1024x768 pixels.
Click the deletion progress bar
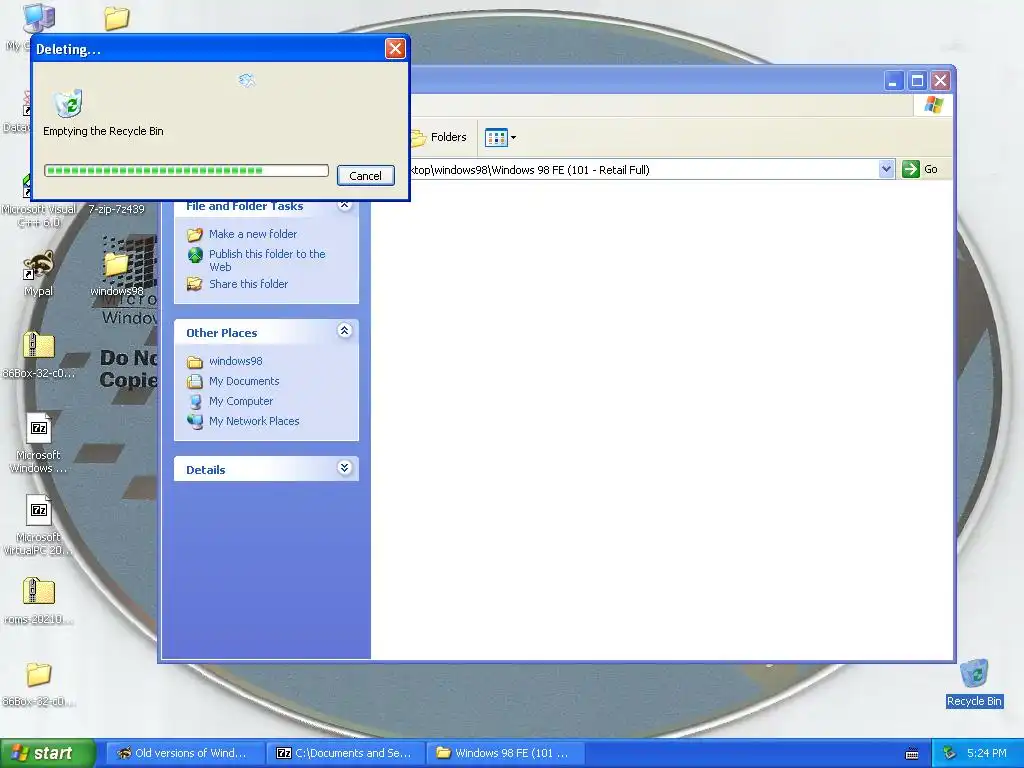point(186,170)
